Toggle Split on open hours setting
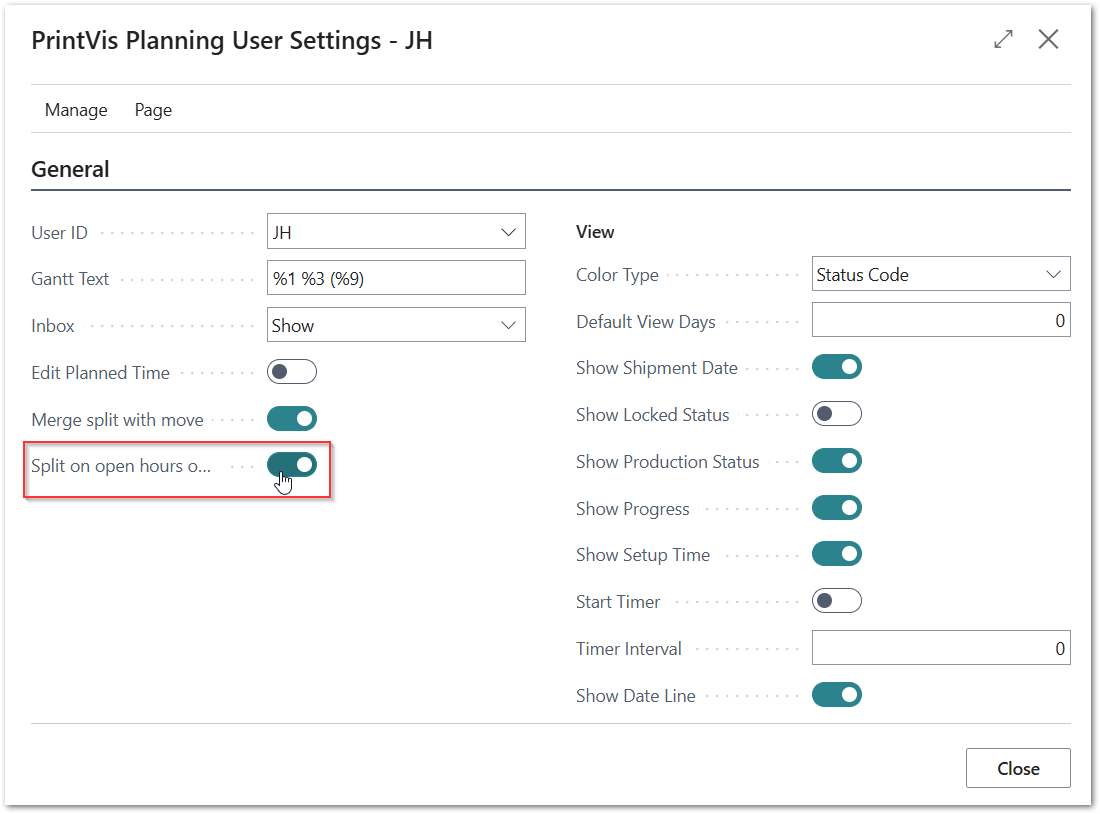Screen dimensions: 1100x814 292,465
